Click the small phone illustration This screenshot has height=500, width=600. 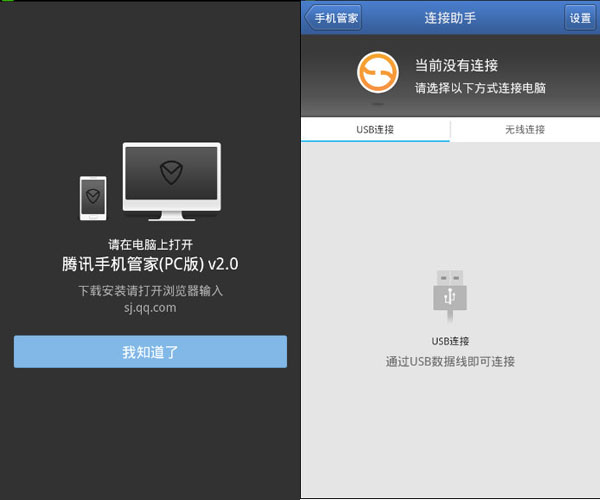pos(93,198)
